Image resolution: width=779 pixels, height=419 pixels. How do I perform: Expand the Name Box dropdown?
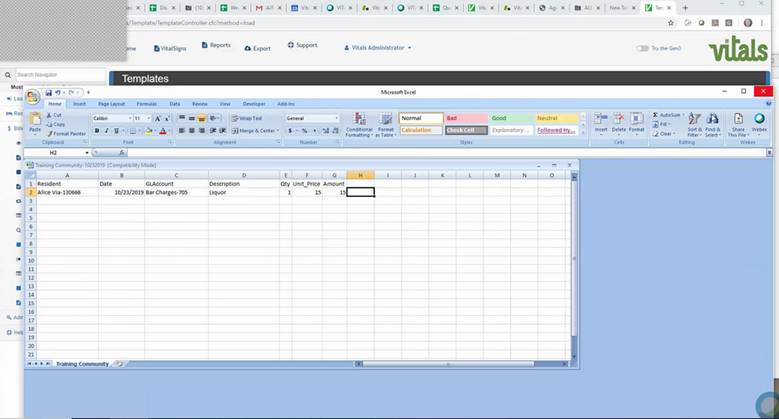[x=87, y=153]
